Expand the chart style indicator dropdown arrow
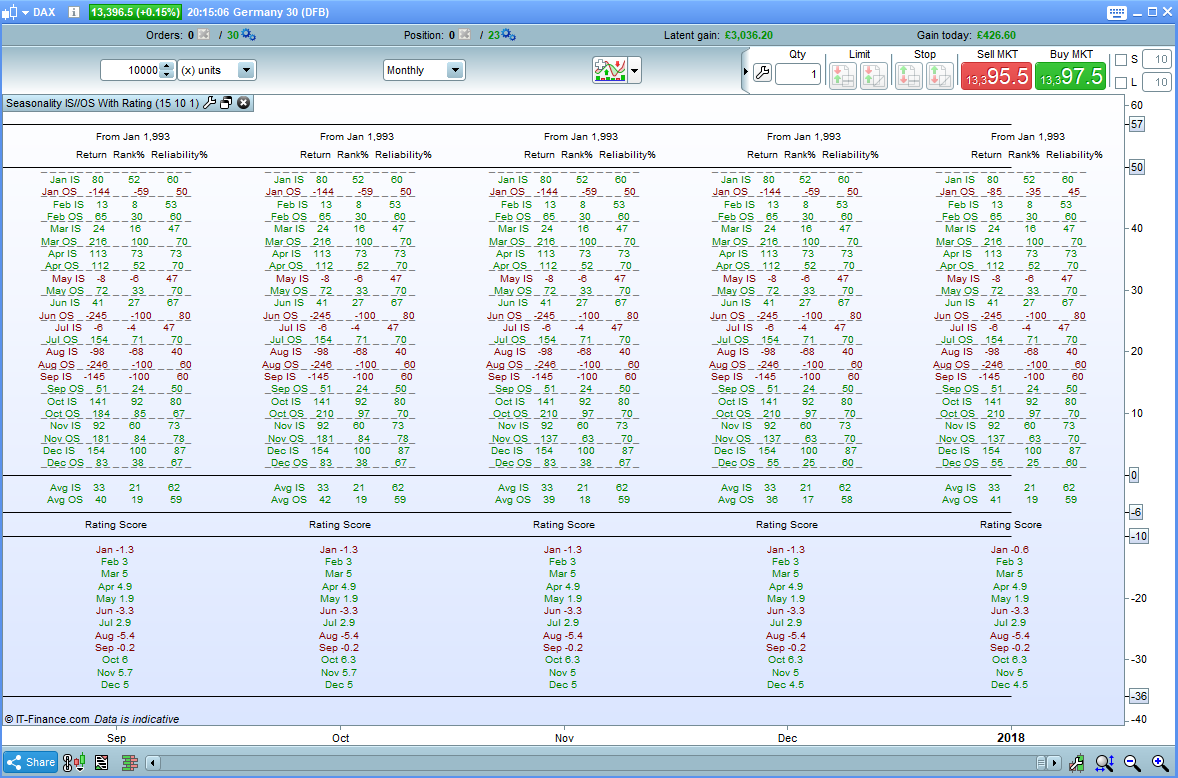Image resolution: width=1178 pixels, height=778 pixels. (635, 70)
